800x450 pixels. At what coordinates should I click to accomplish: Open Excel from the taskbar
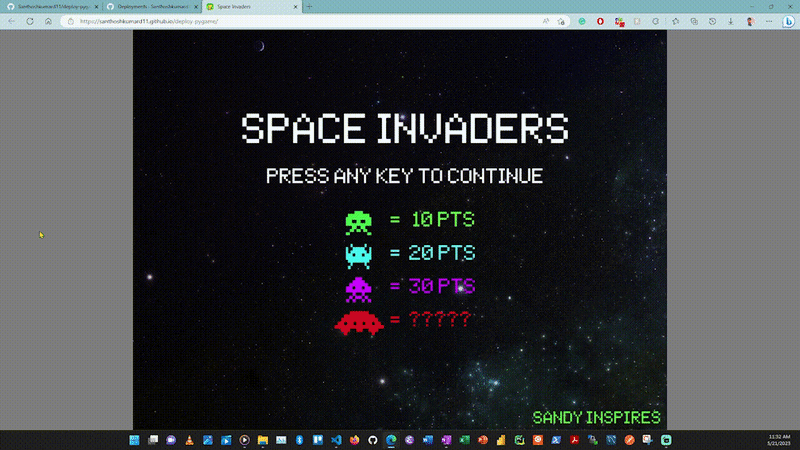pyautogui.click(x=465, y=440)
